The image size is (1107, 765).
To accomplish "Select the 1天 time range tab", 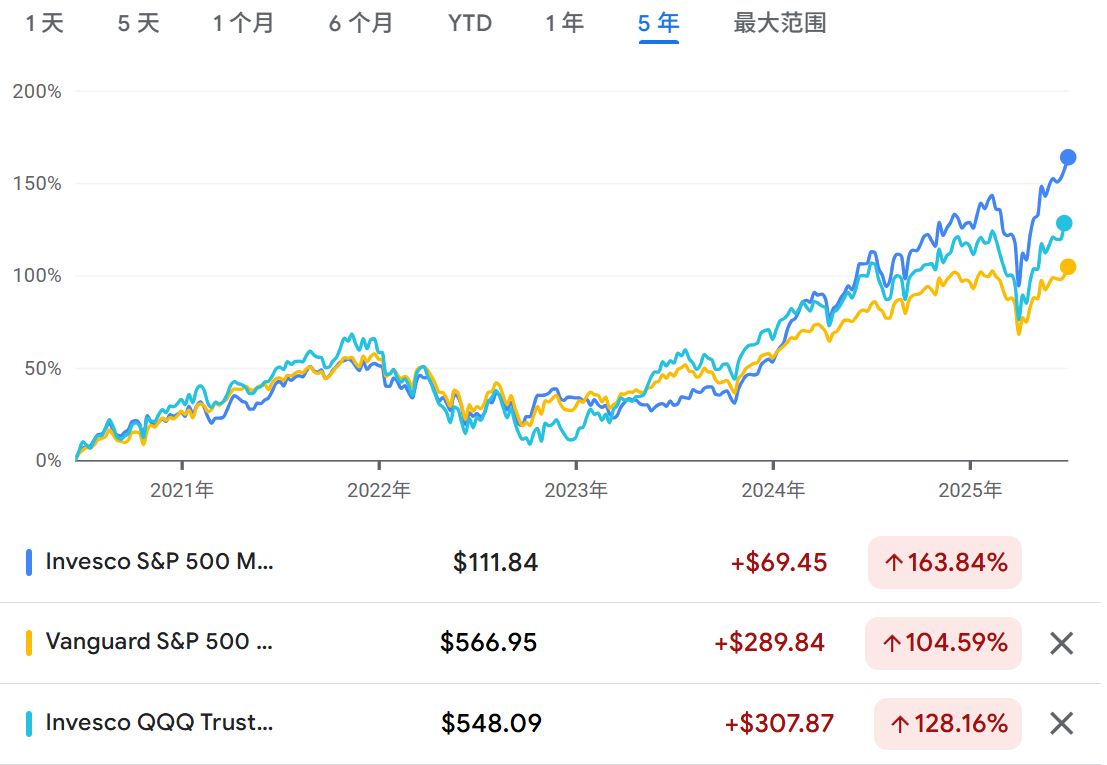I will [x=44, y=23].
